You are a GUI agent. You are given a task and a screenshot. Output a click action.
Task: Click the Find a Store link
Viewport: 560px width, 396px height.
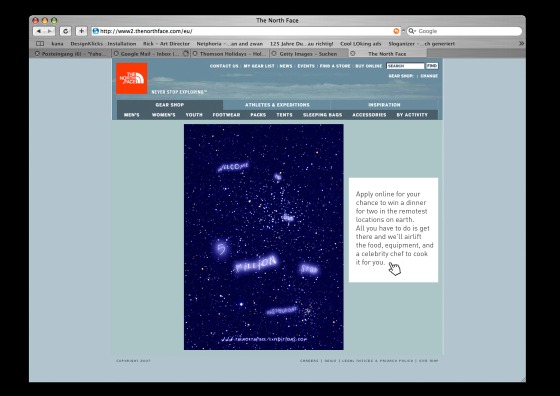coord(335,66)
